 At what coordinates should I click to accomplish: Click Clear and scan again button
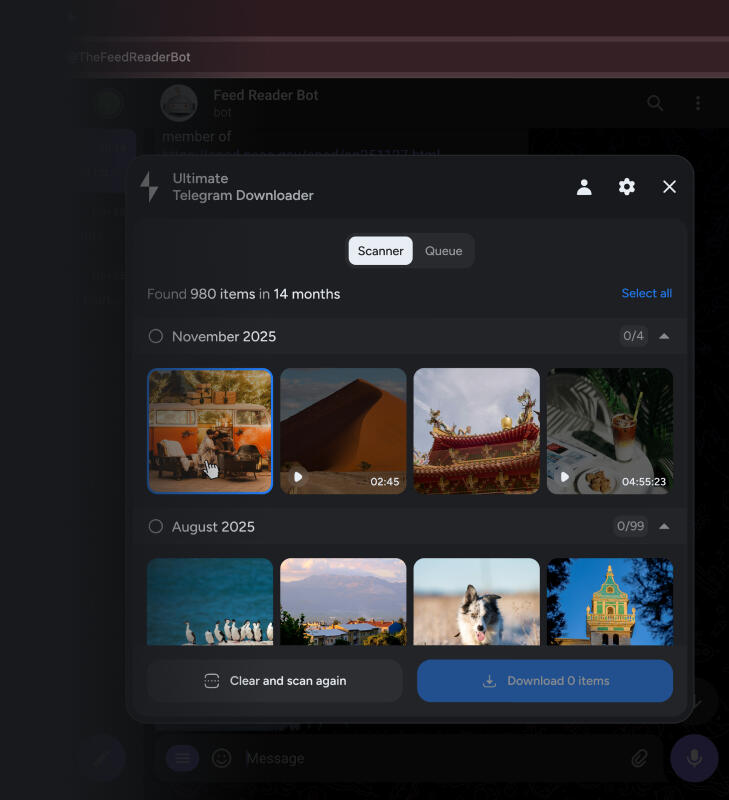tap(274, 681)
